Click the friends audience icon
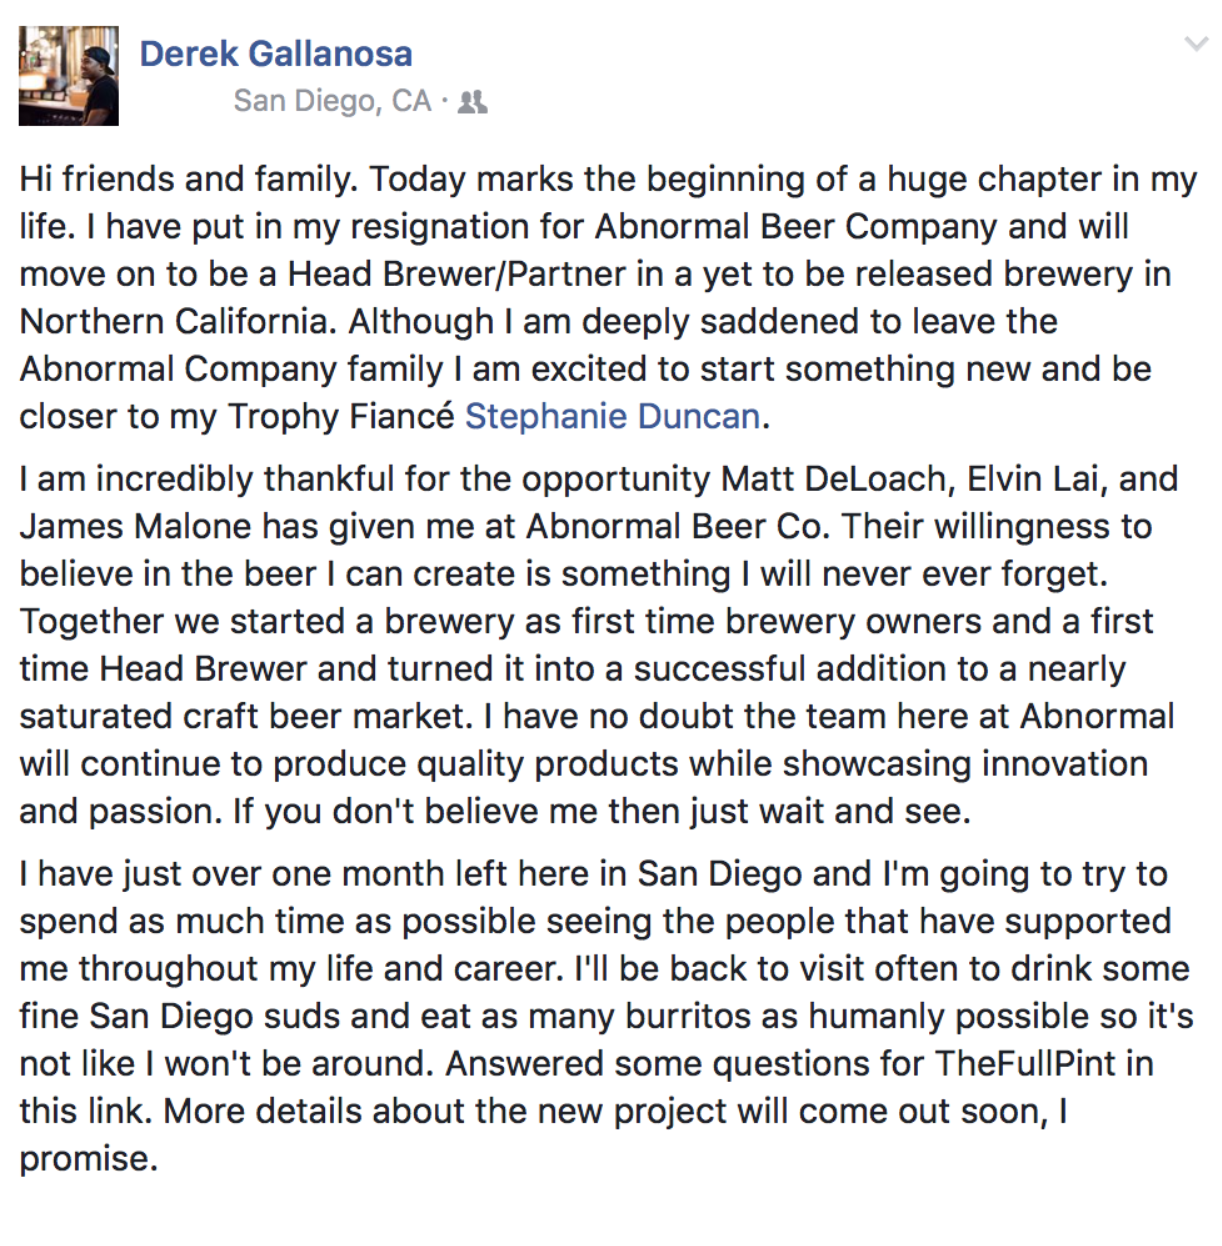This screenshot has width=1222, height=1246. point(472,102)
